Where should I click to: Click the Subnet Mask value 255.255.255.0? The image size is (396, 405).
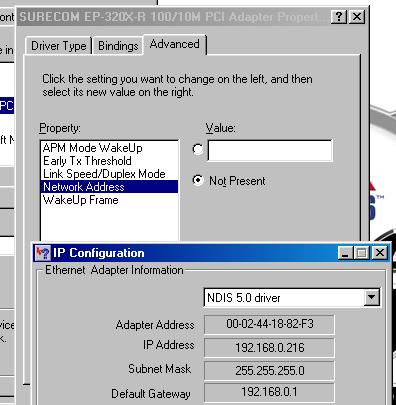(269, 370)
